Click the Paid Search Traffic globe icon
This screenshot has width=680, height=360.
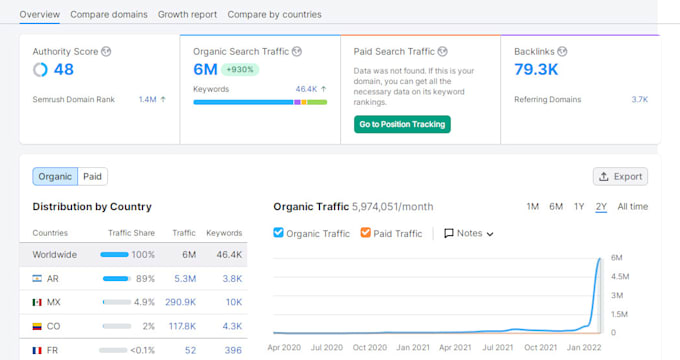[442, 52]
